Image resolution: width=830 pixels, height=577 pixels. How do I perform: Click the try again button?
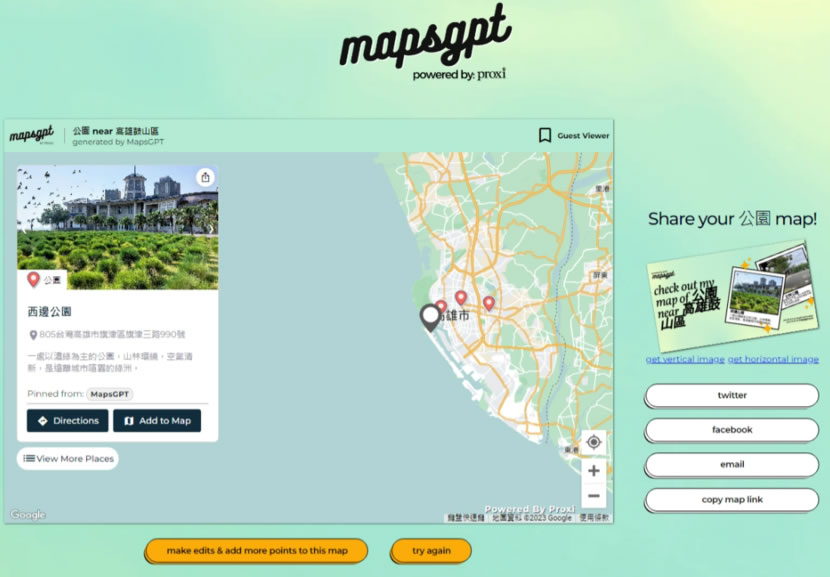pyautogui.click(x=431, y=551)
